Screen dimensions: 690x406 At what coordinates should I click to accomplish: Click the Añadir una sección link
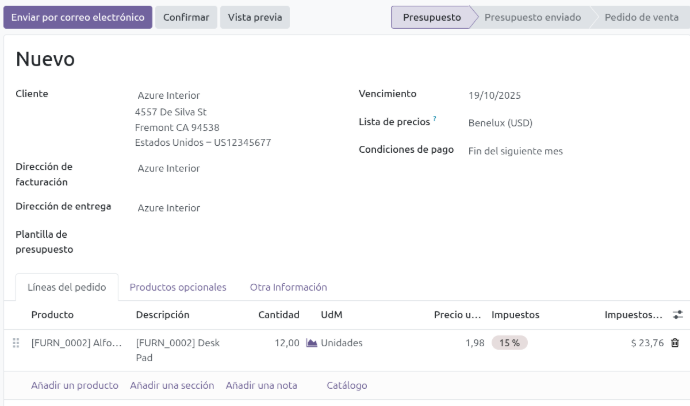click(172, 385)
